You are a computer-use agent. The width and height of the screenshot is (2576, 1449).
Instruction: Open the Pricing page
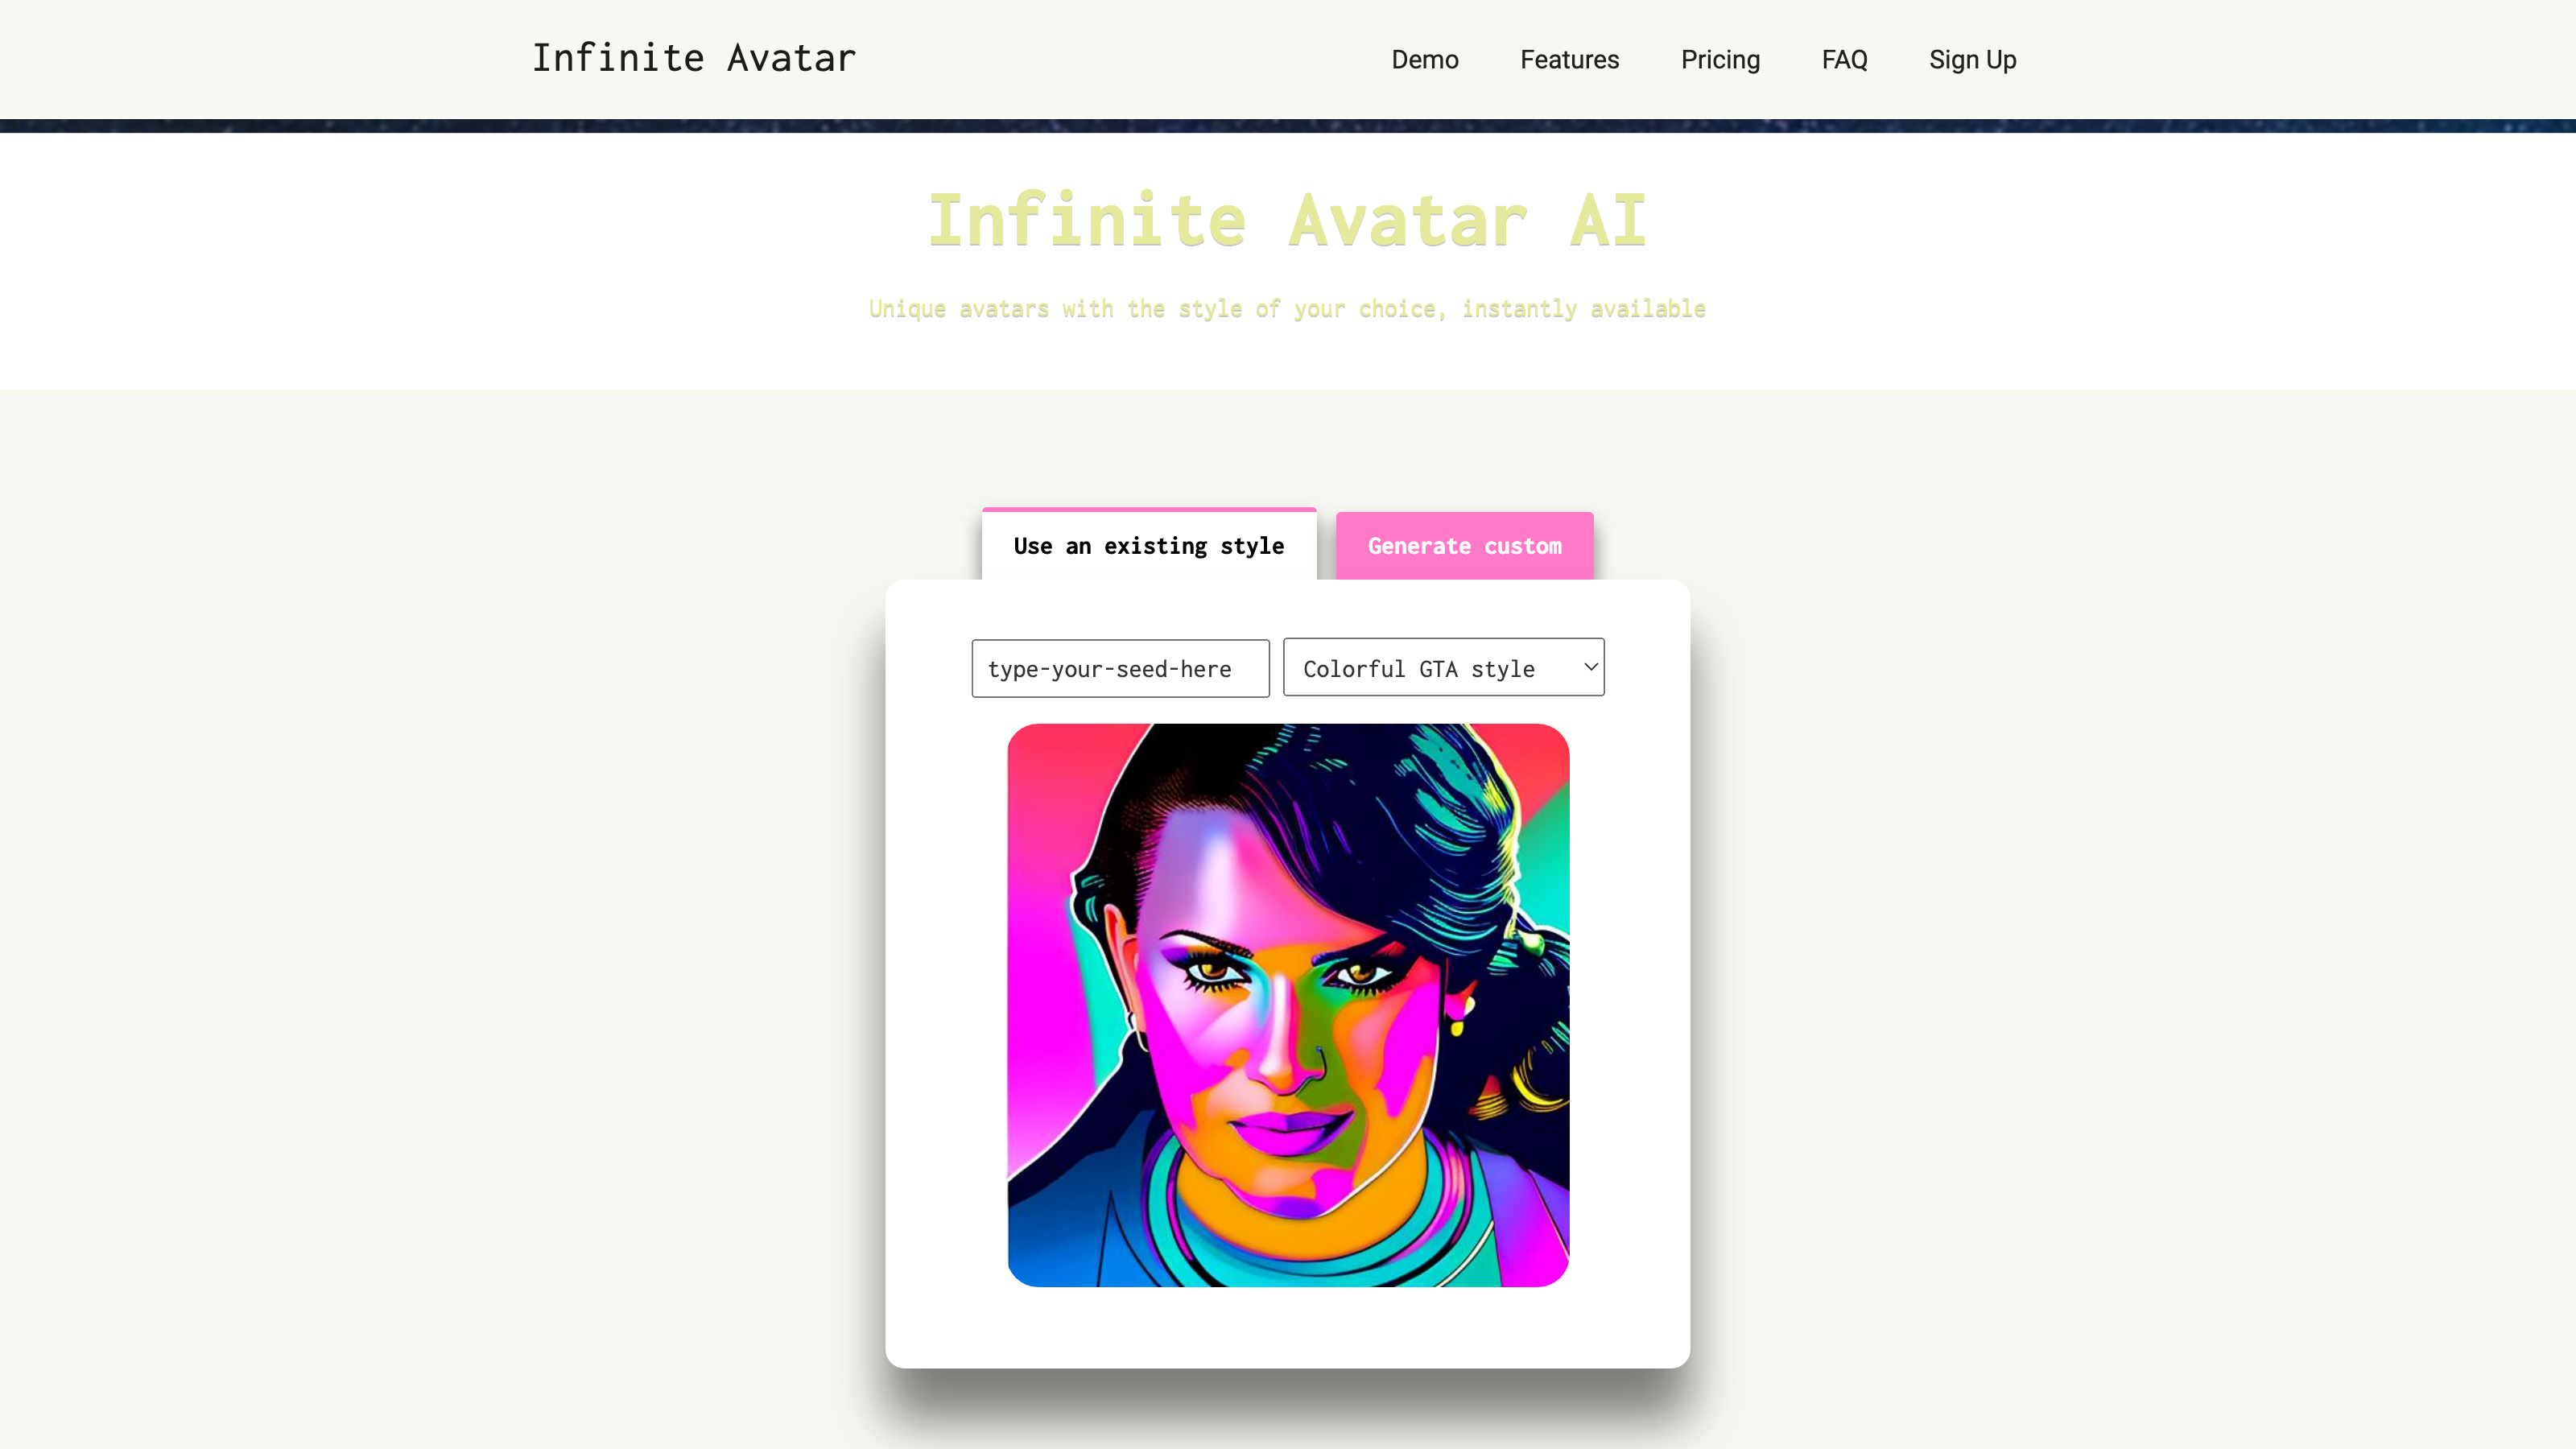pos(1719,59)
